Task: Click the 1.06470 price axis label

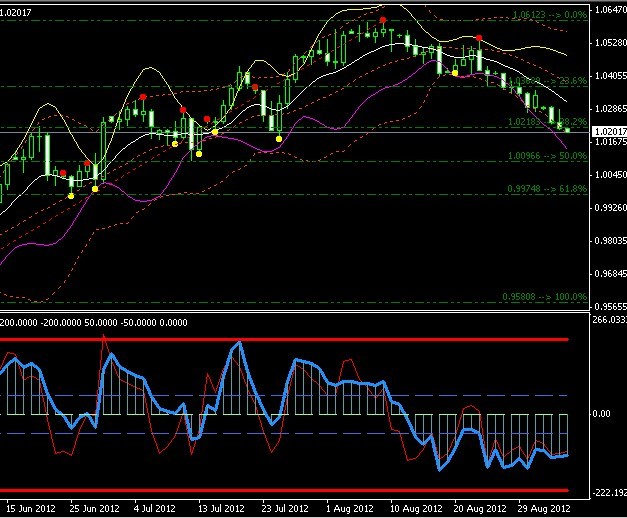Action: click(611, 10)
